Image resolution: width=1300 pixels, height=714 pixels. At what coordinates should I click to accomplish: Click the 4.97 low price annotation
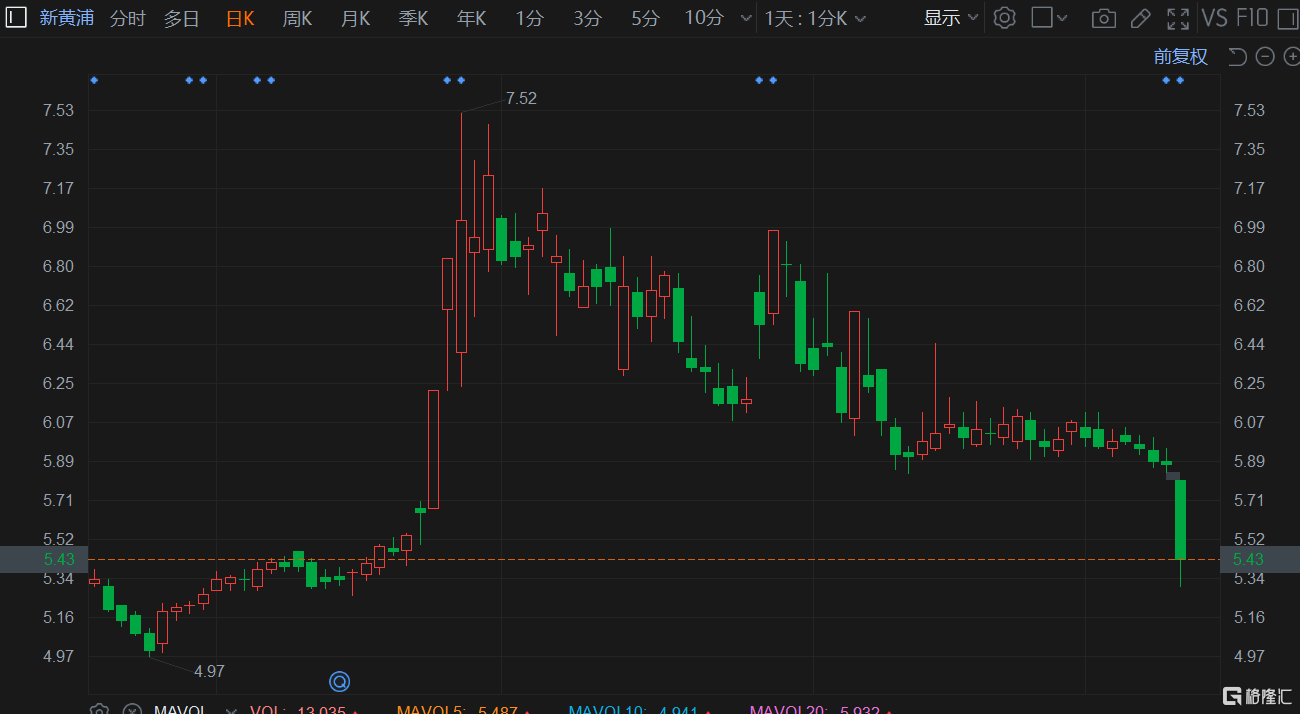(x=209, y=671)
